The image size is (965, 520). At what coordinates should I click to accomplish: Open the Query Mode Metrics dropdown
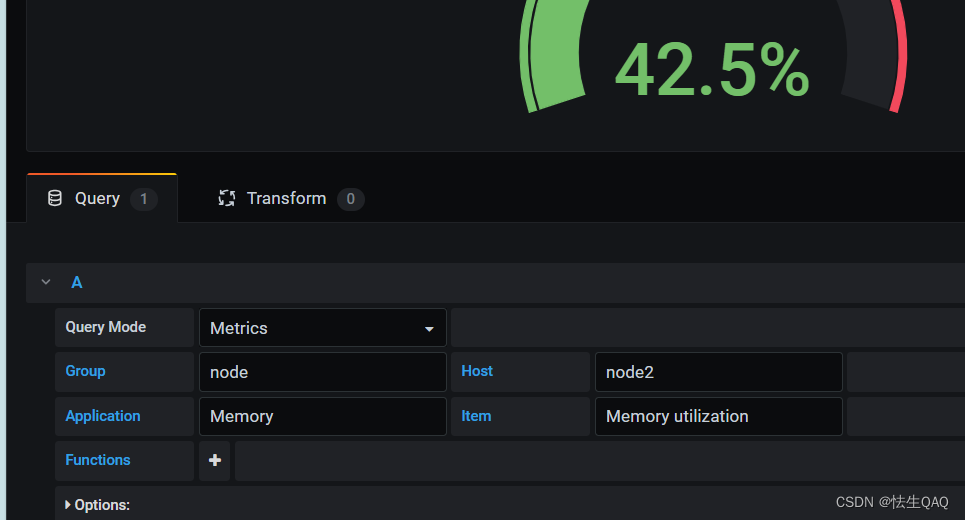point(322,328)
